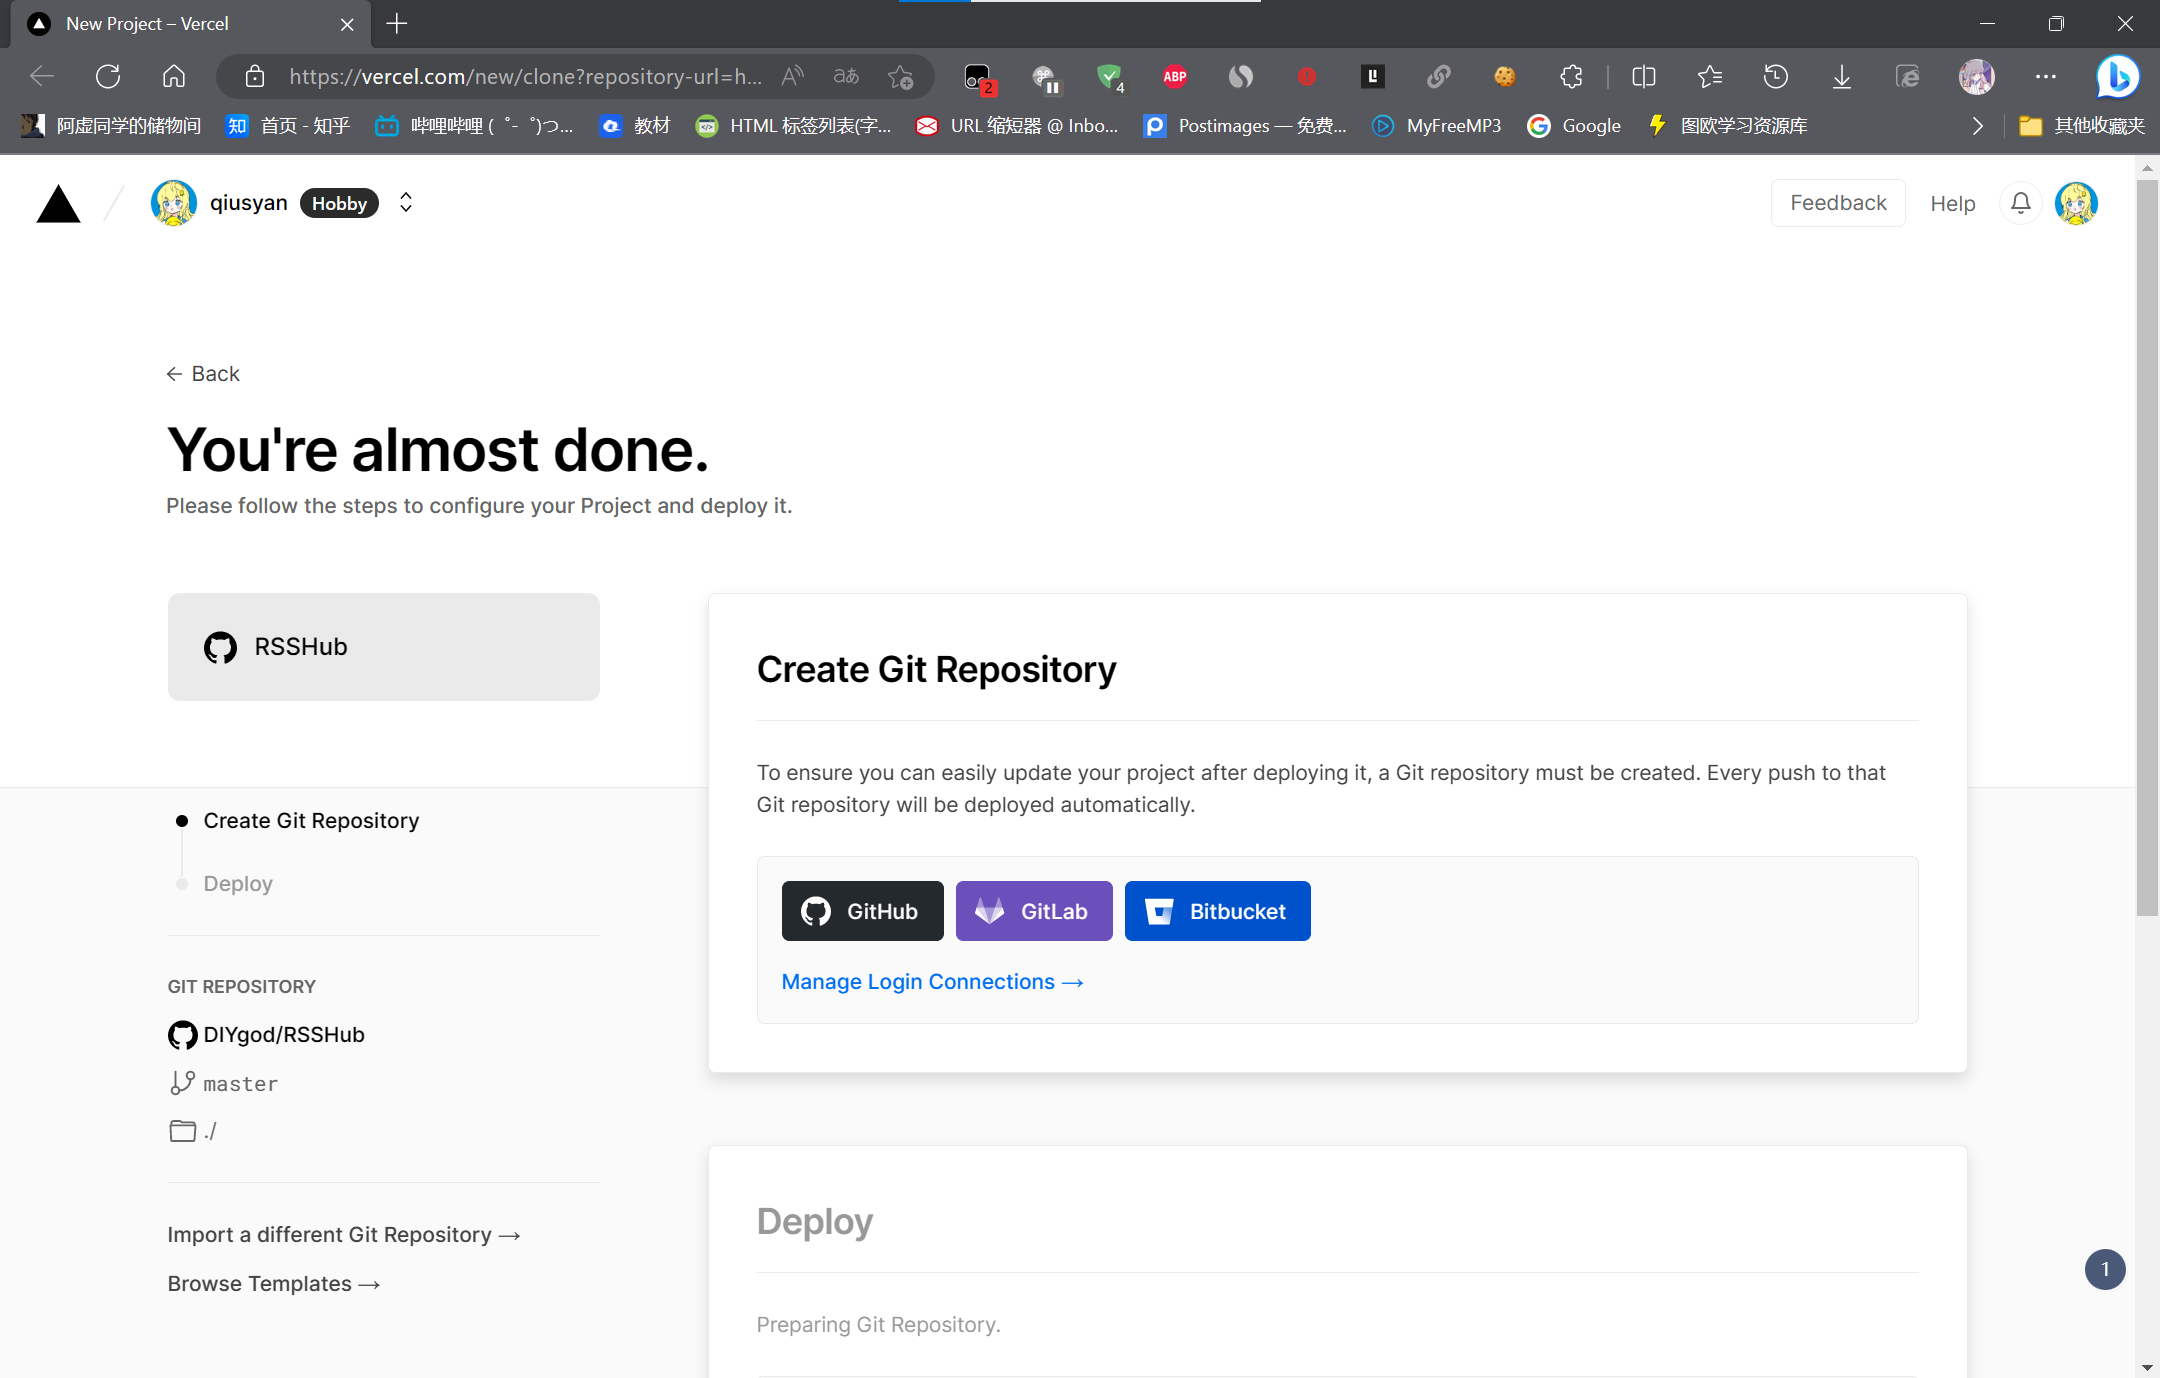
Task: Open the HTML 标签列表 bookmark
Action: (x=794, y=125)
